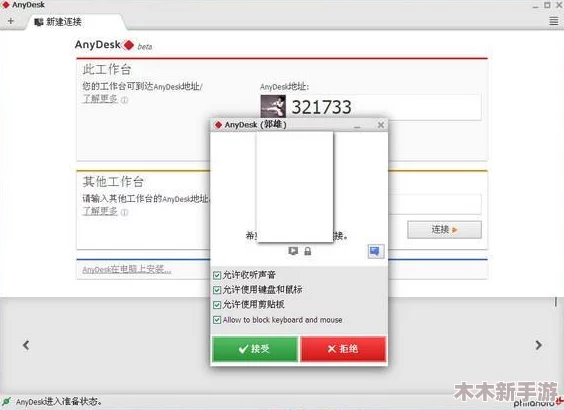
Task: Toggle Allow to block keyboard and mouse
Action: tap(217, 320)
